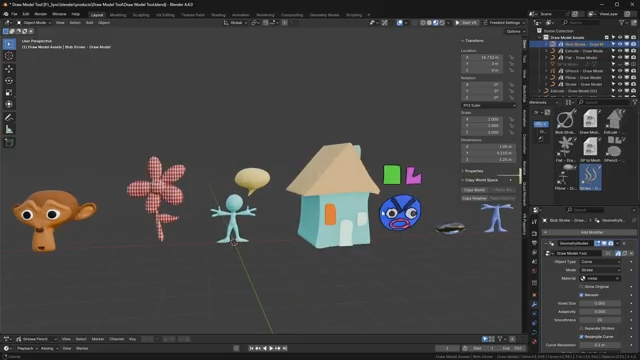Viewport: 640px width, 360px height.
Task: Collapse the Draw Model Assets collection
Action: coord(540,38)
